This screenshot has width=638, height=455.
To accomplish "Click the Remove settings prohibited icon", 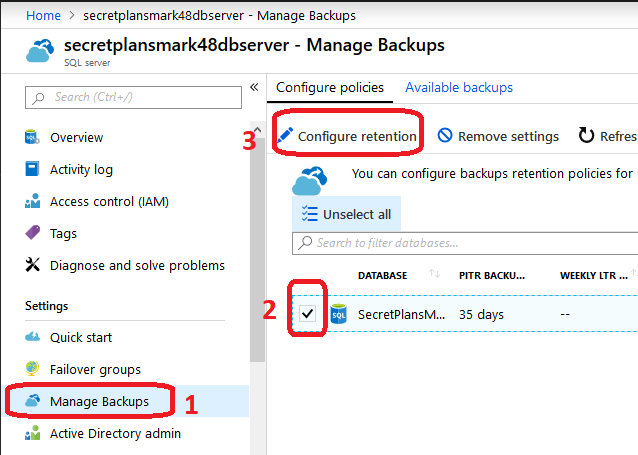I will 445,135.
